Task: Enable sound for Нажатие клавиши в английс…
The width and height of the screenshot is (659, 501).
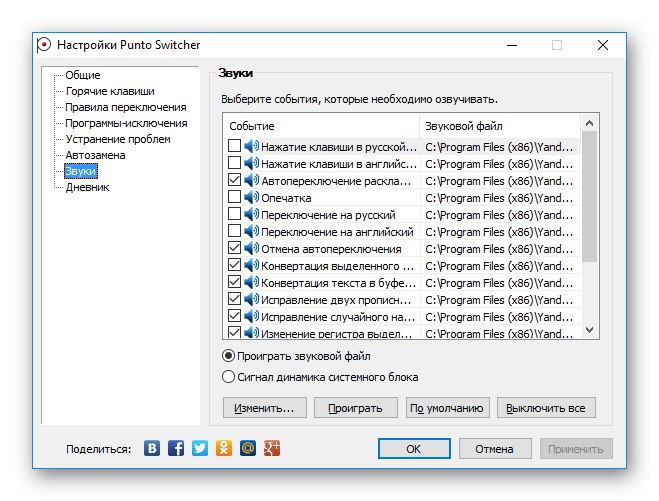Action: point(234,163)
